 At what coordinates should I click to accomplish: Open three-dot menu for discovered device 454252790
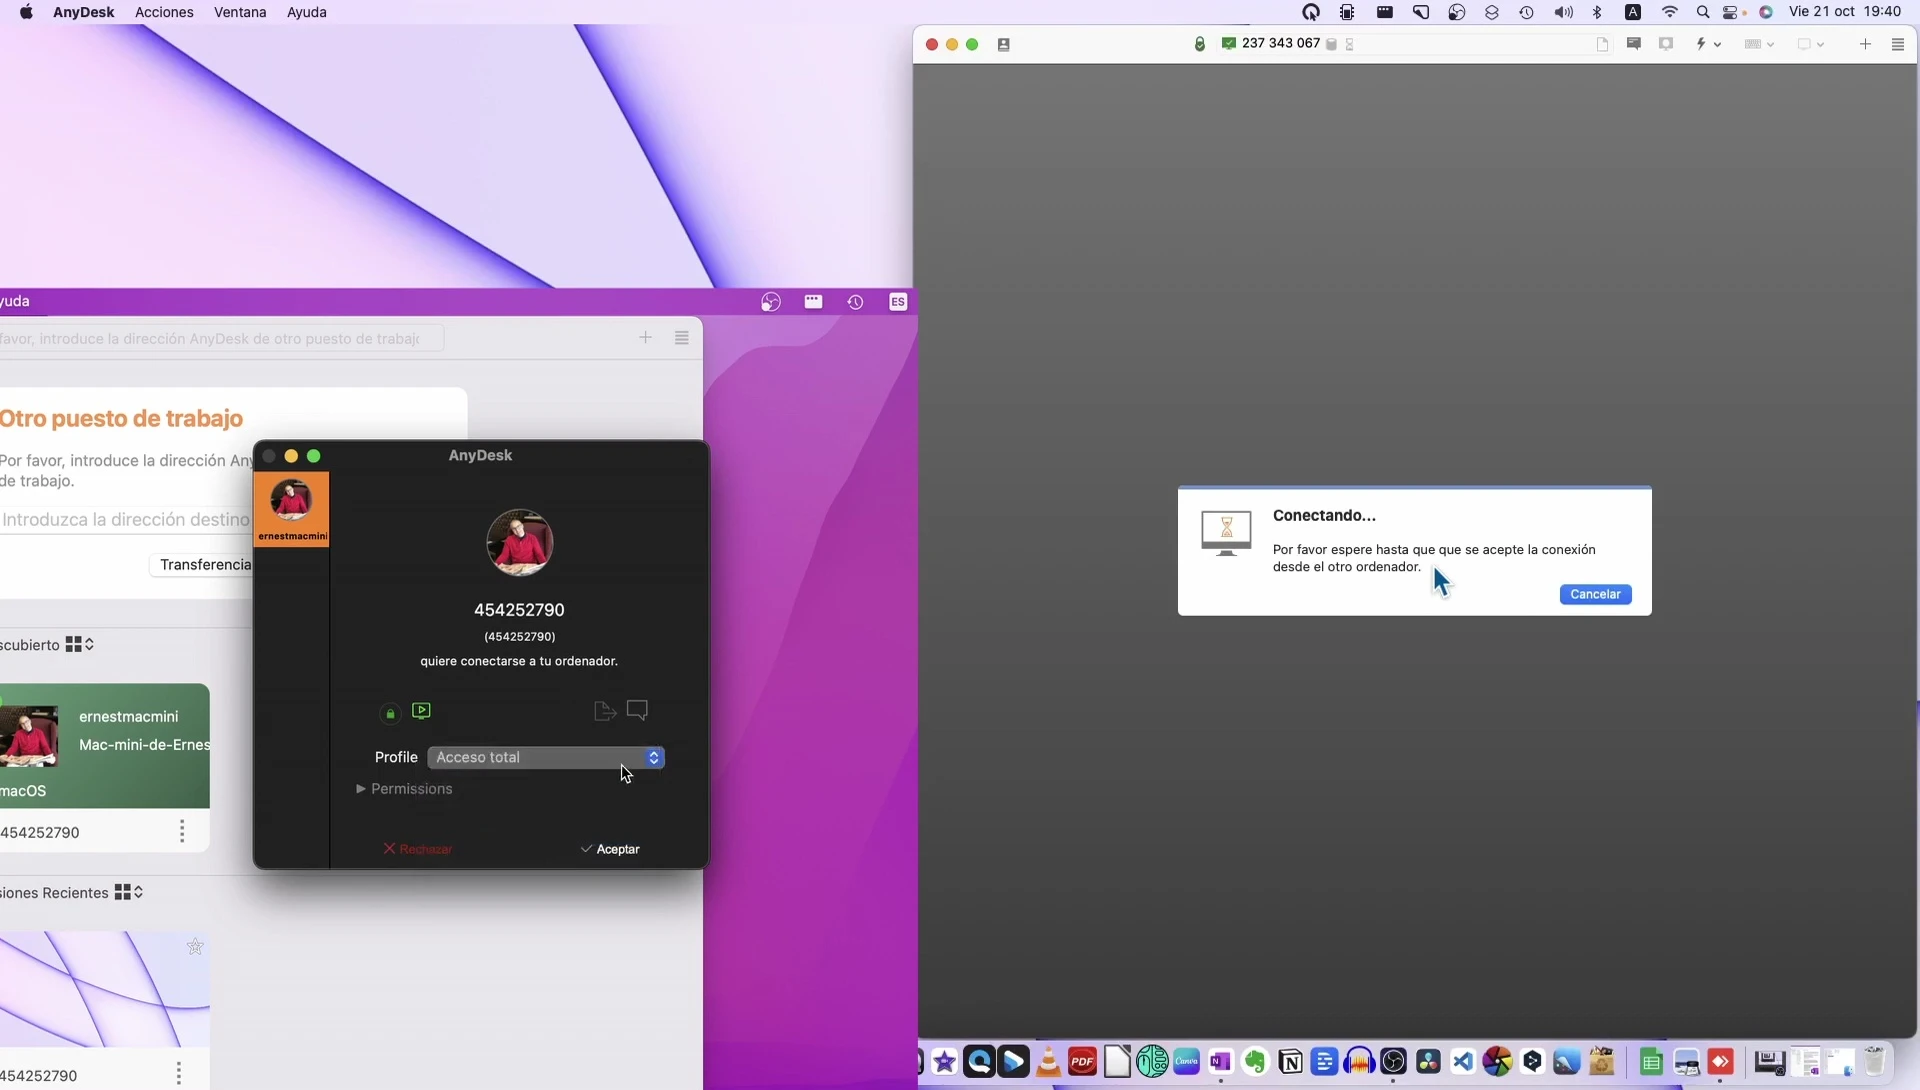point(181,831)
